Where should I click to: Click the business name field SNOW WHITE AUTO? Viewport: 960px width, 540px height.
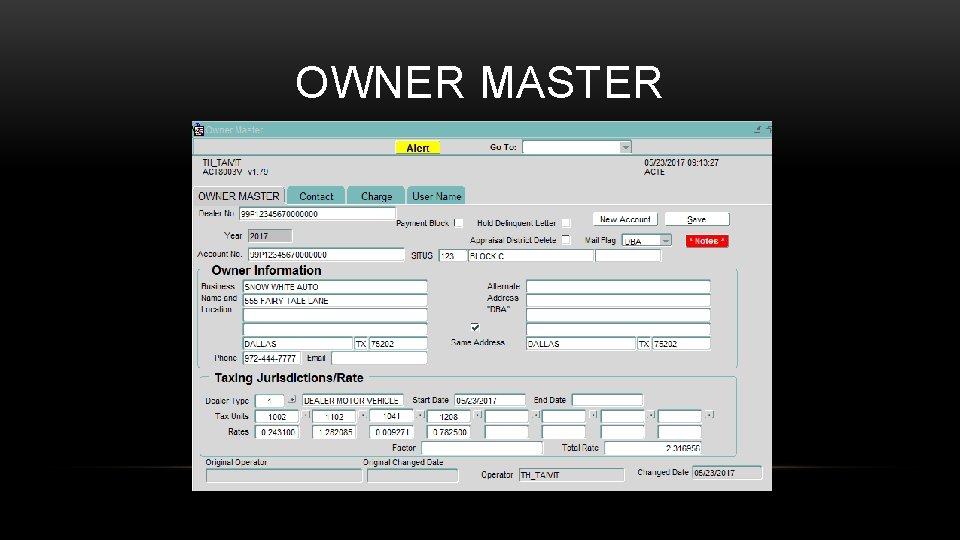pos(335,287)
